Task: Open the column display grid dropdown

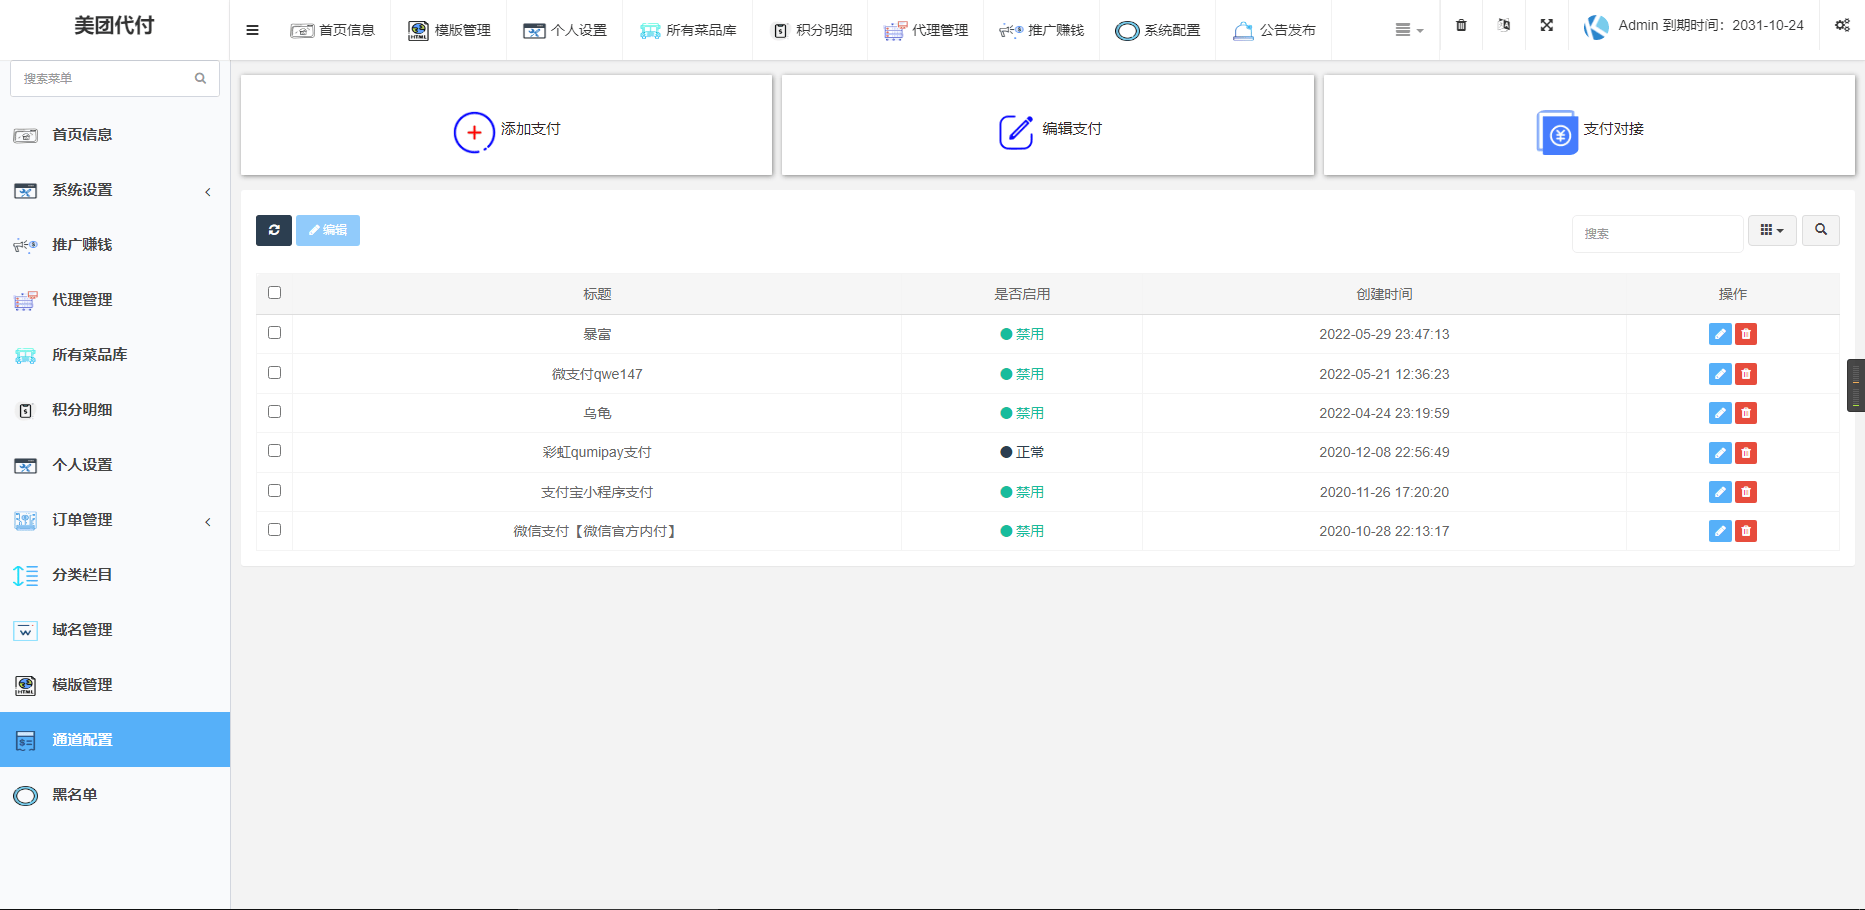Action: [x=1772, y=230]
